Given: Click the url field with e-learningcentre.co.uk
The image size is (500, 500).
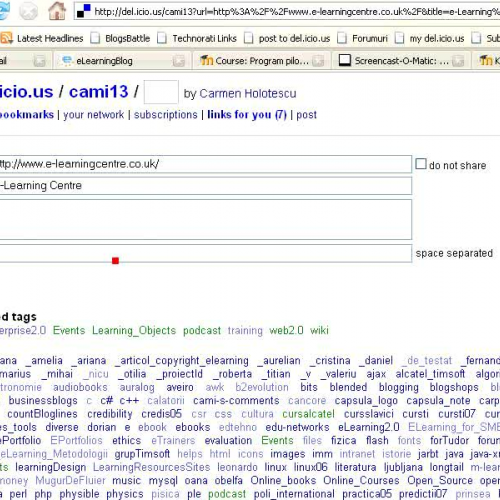Looking at the screenshot, I should (206, 164).
